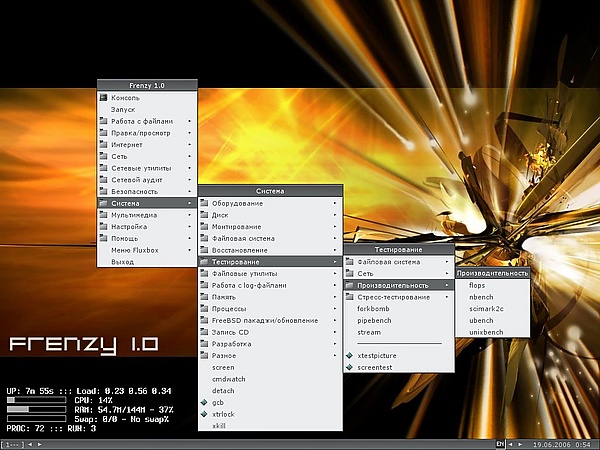Screen dimensions: 600x450
Task: Click the folder icon beside Оборудование
Action: click(x=204, y=203)
